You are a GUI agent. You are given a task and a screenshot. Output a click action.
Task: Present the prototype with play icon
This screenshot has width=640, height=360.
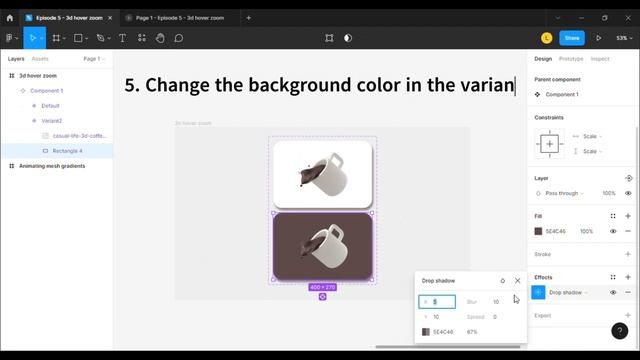click(x=599, y=38)
